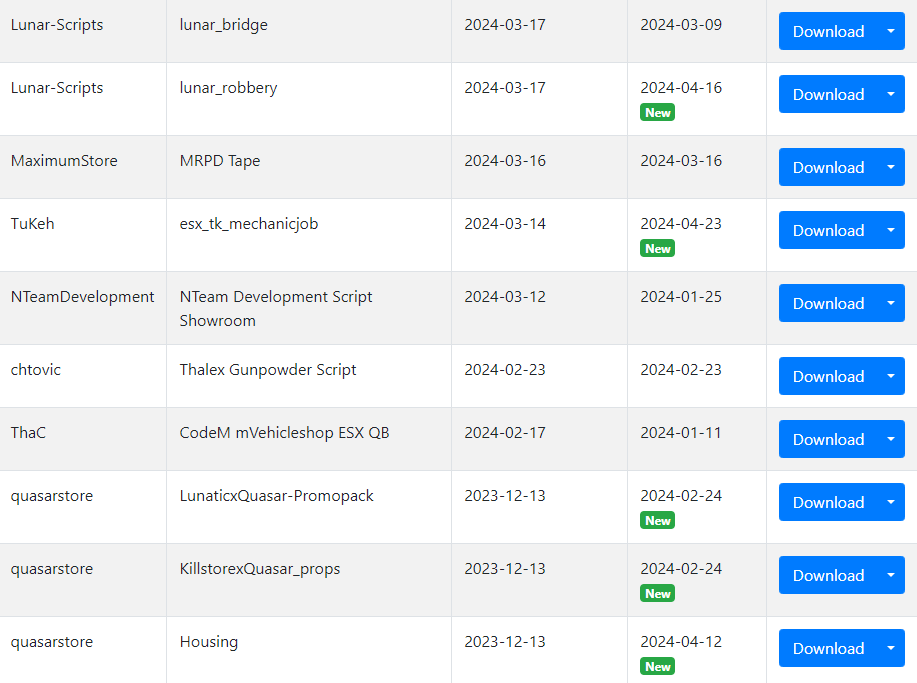Open dropdown arrow for LunaticxQuasar-Promopack
The height and width of the screenshot is (683, 917).
[x=891, y=502]
